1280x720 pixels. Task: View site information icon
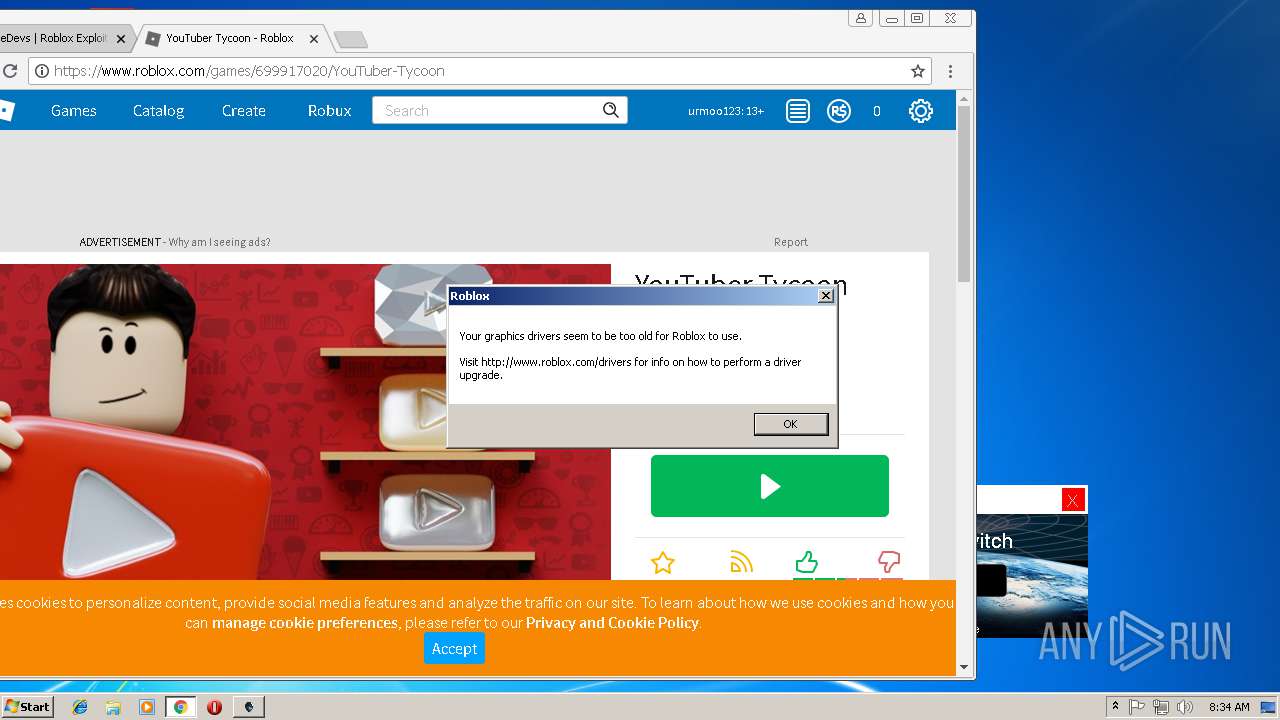coord(41,71)
